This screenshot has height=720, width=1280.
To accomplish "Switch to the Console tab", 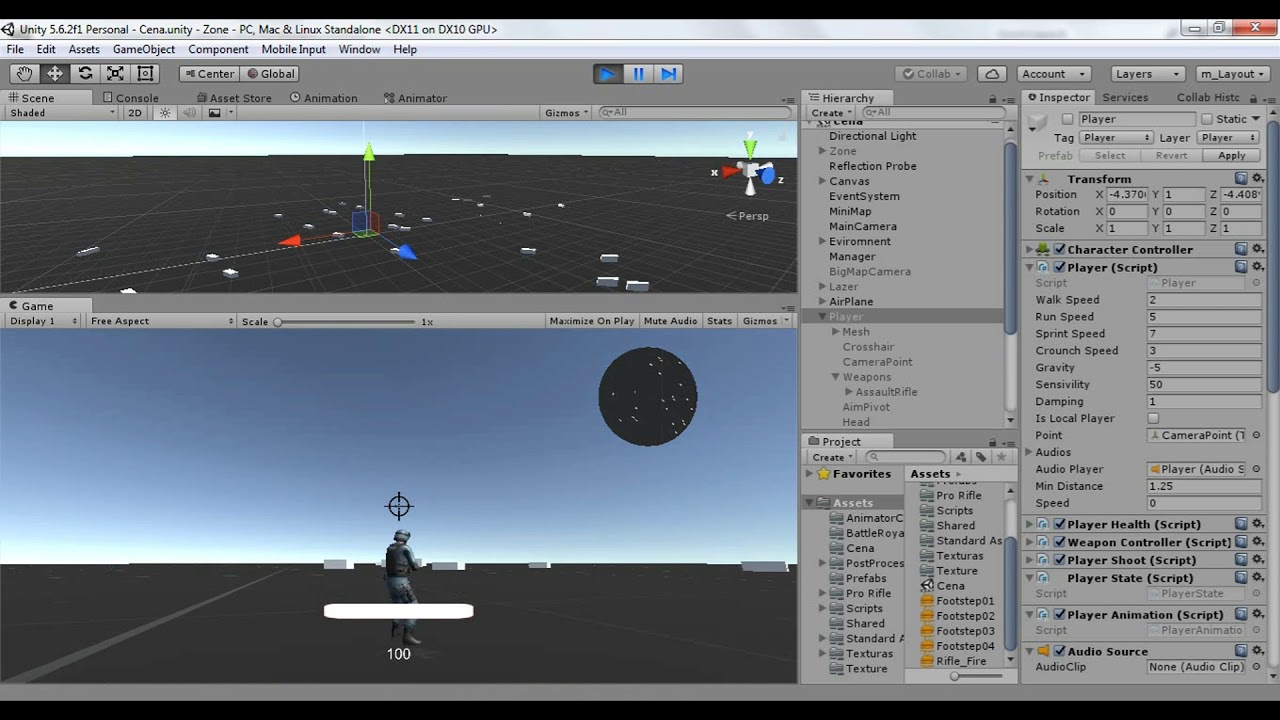I will tap(131, 98).
